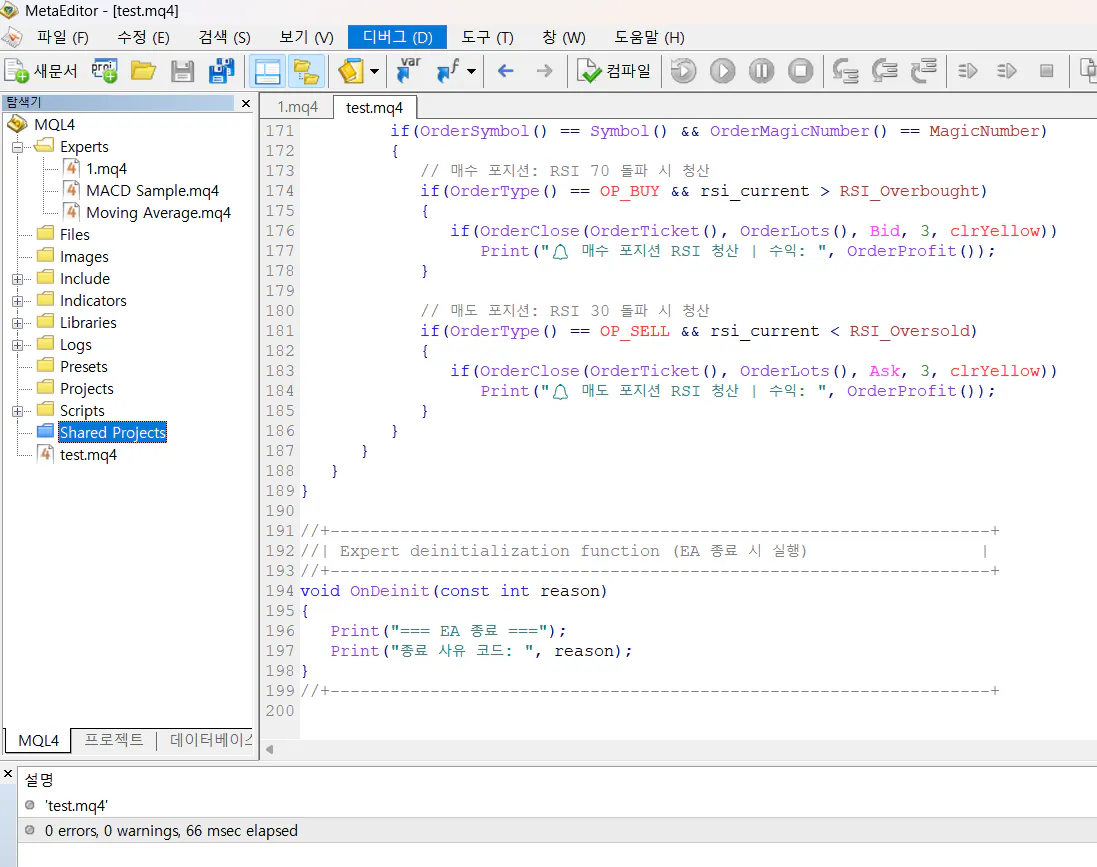1097x867 pixels.
Task: Click the Save file floppy icon
Action: click(182, 71)
